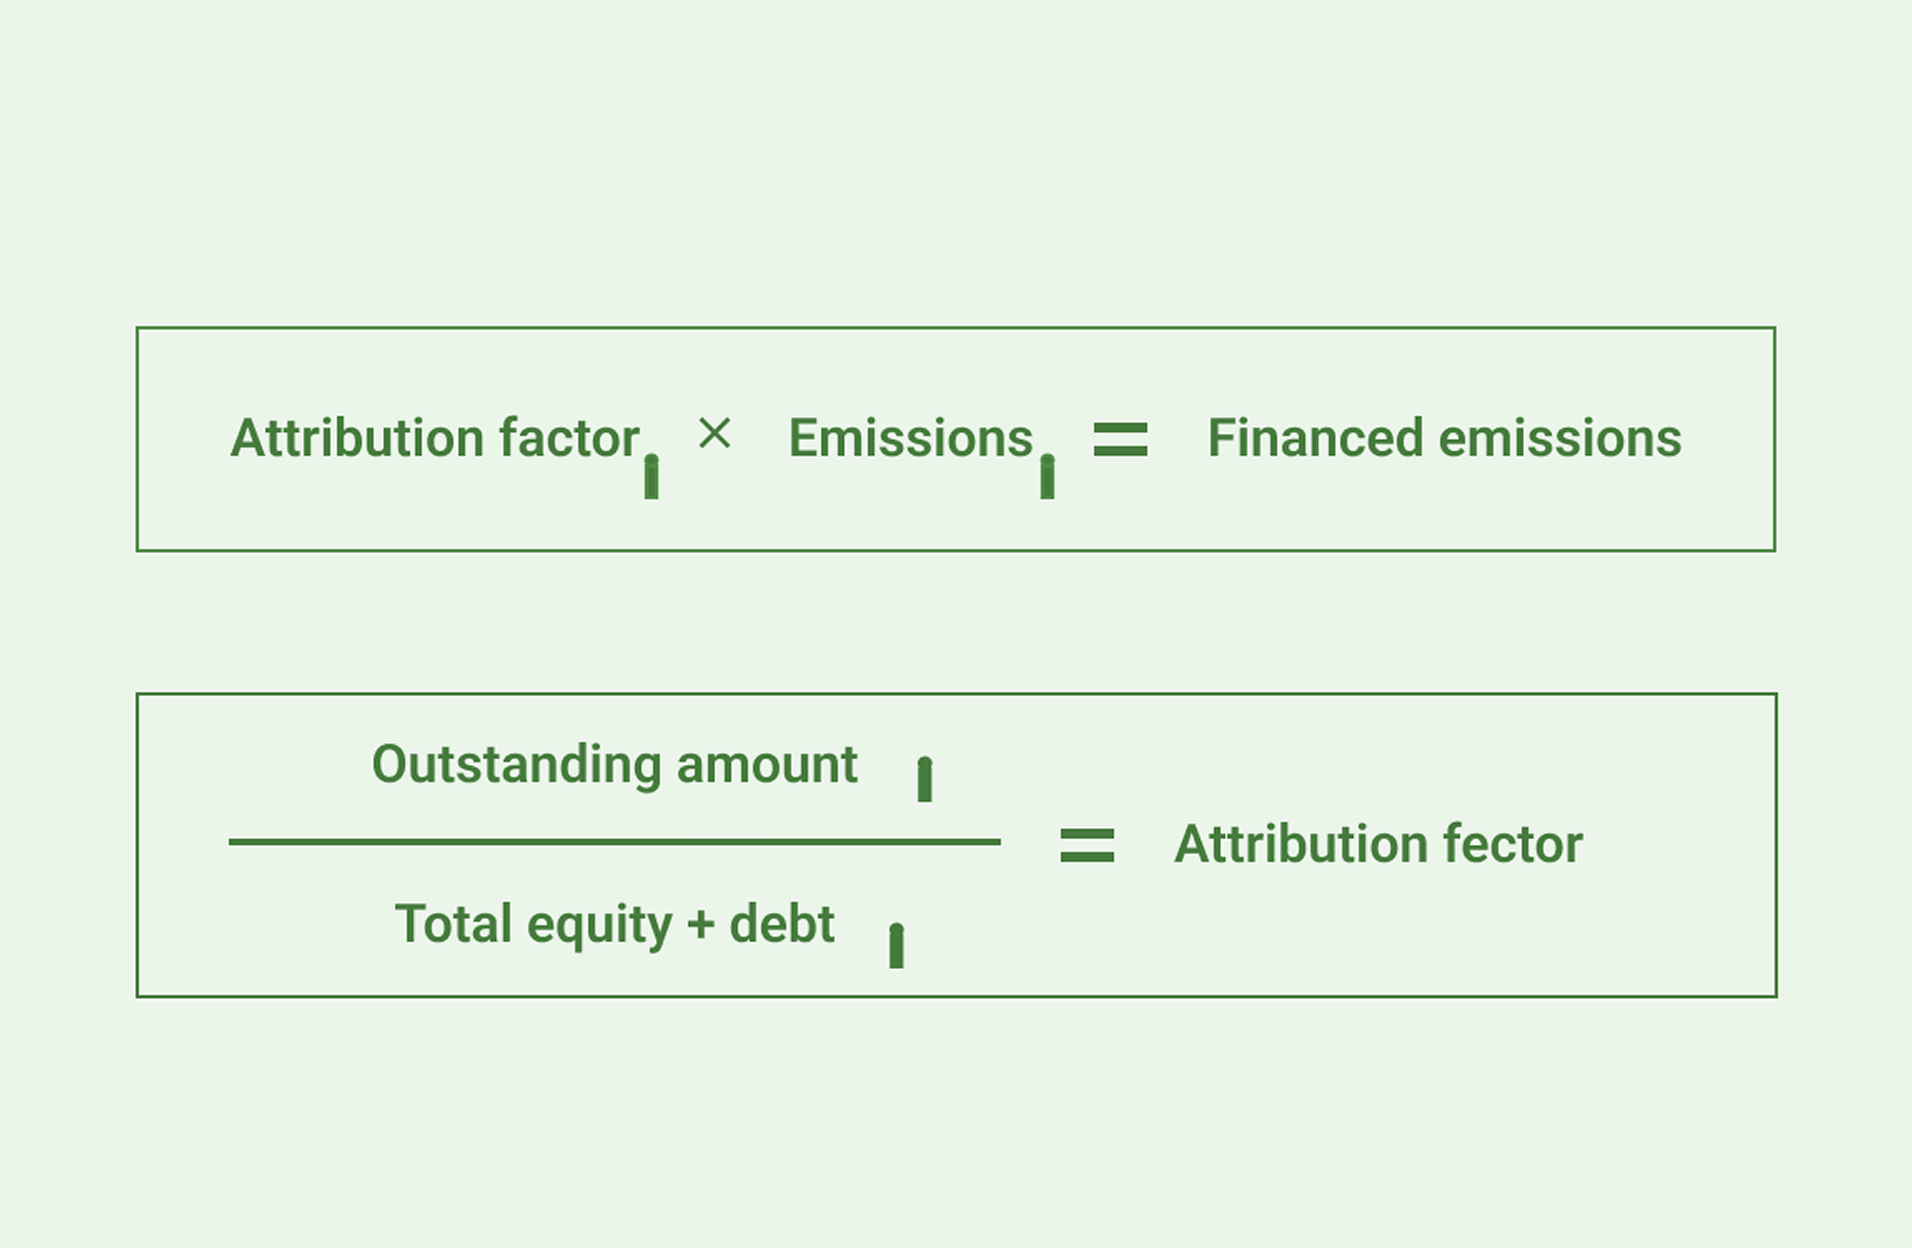Click the Financed emissions result text
This screenshot has width=1912, height=1248.
[x=1444, y=438]
